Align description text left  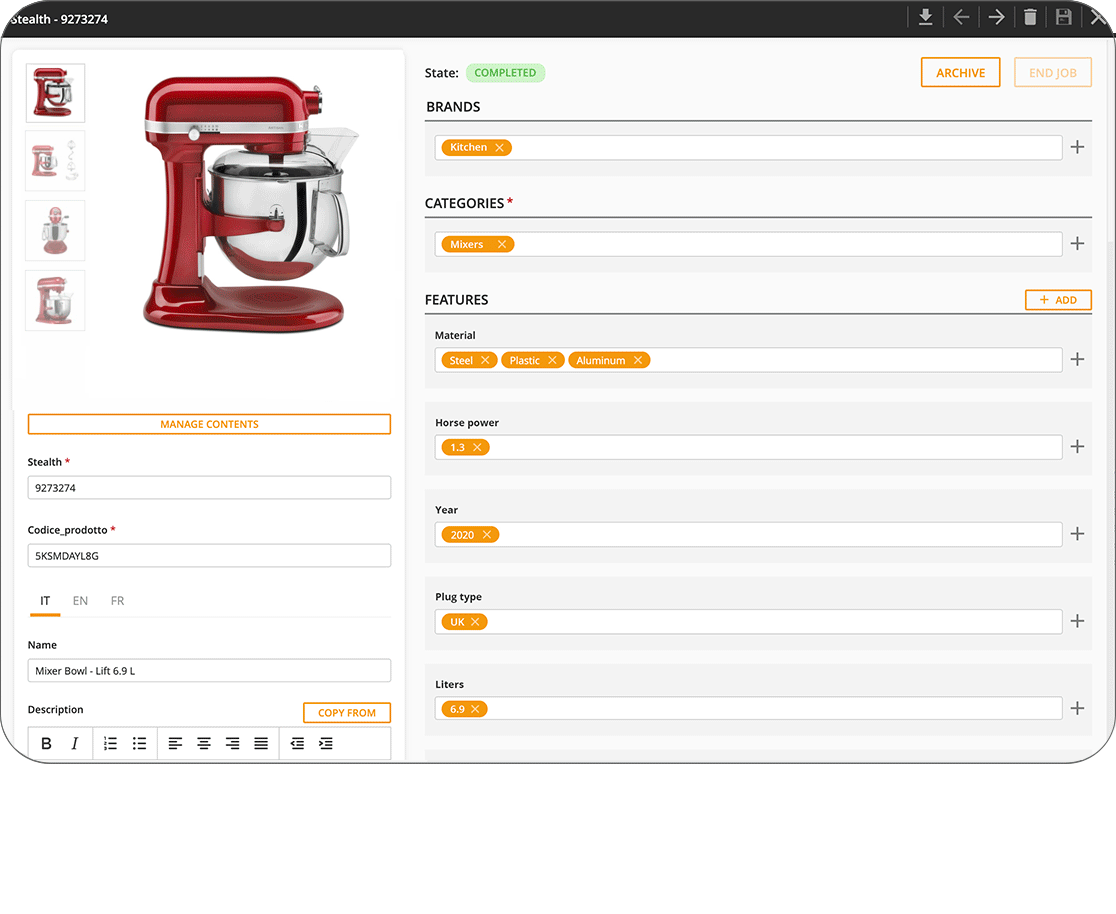pos(175,743)
